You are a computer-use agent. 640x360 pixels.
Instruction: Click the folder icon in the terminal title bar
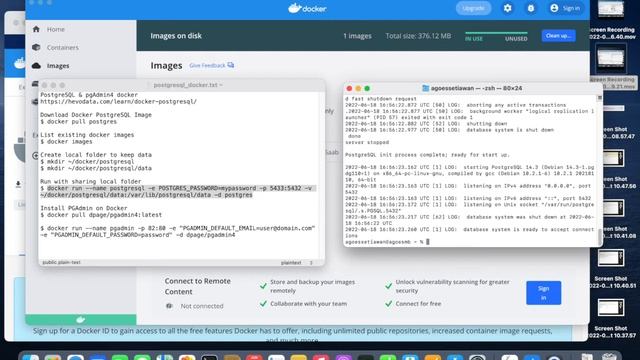(x=425, y=88)
